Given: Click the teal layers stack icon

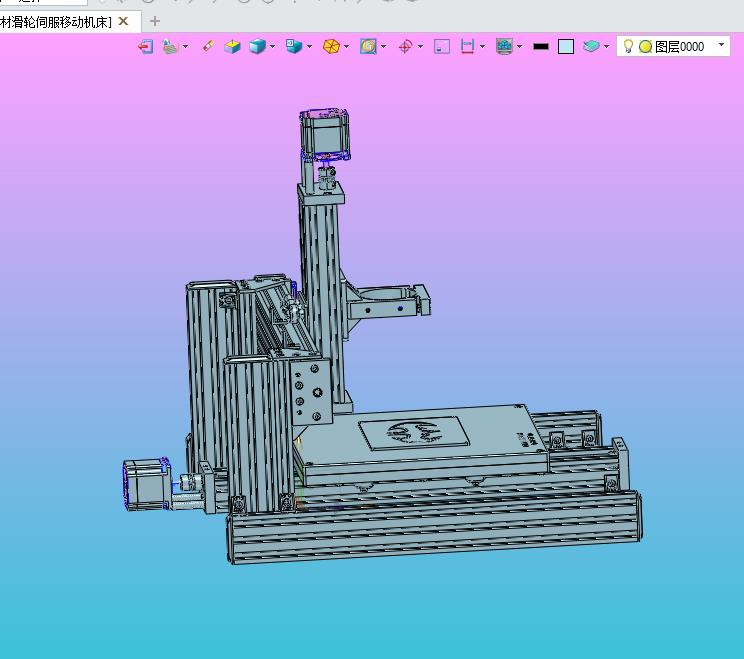Looking at the screenshot, I should (591, 46).
